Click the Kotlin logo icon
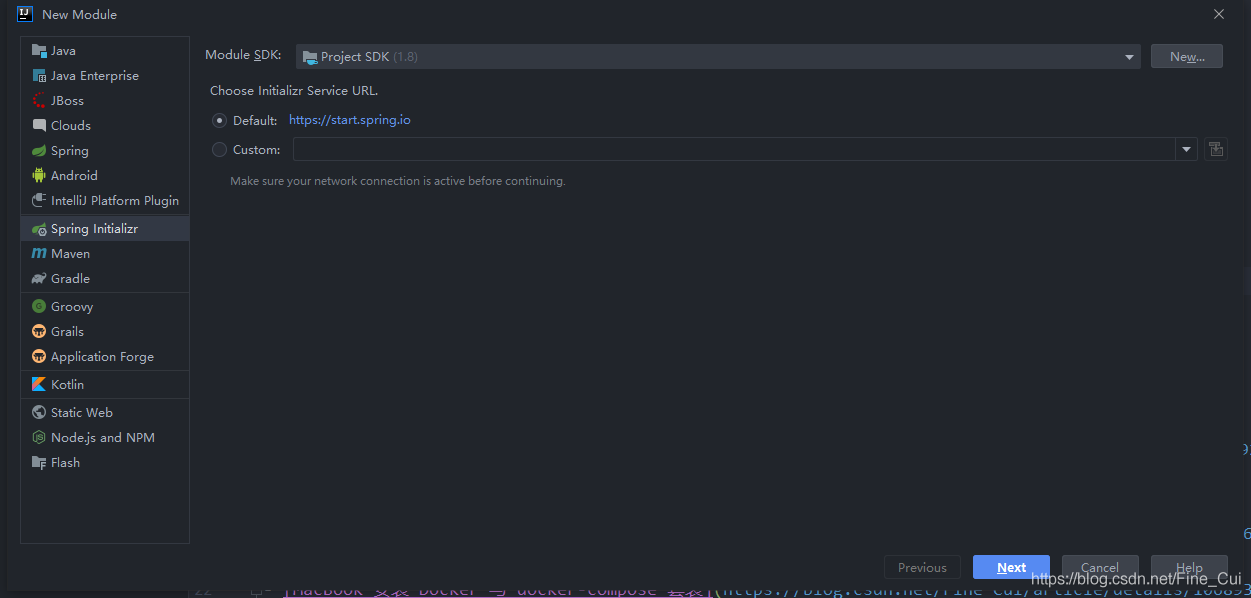 (39, 385)
